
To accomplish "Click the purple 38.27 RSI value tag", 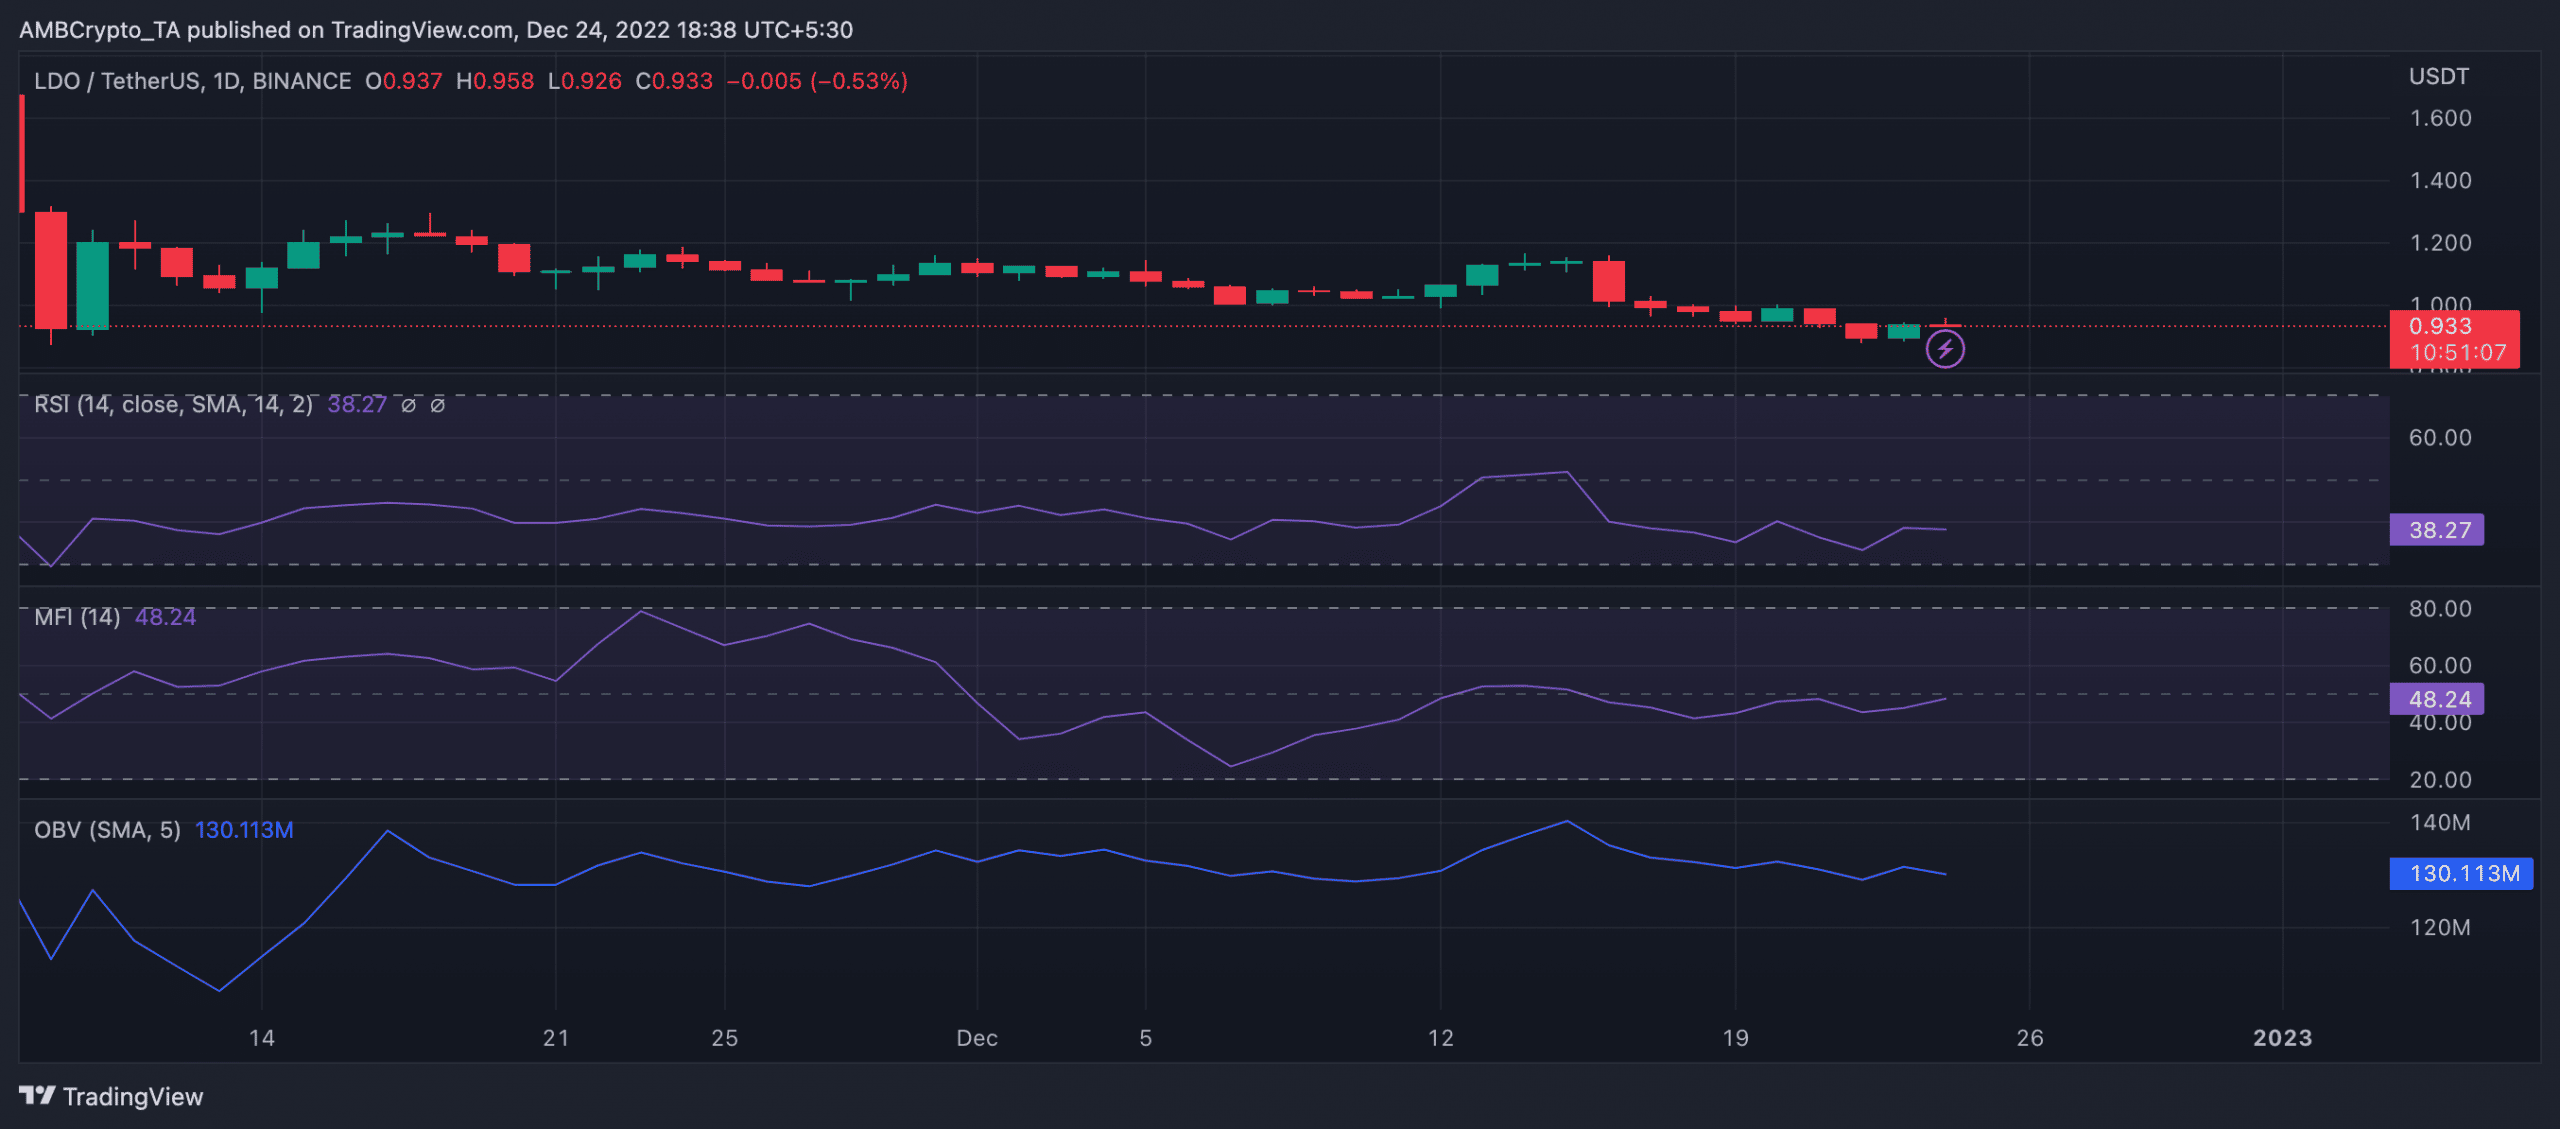I will coord(2436,530).
